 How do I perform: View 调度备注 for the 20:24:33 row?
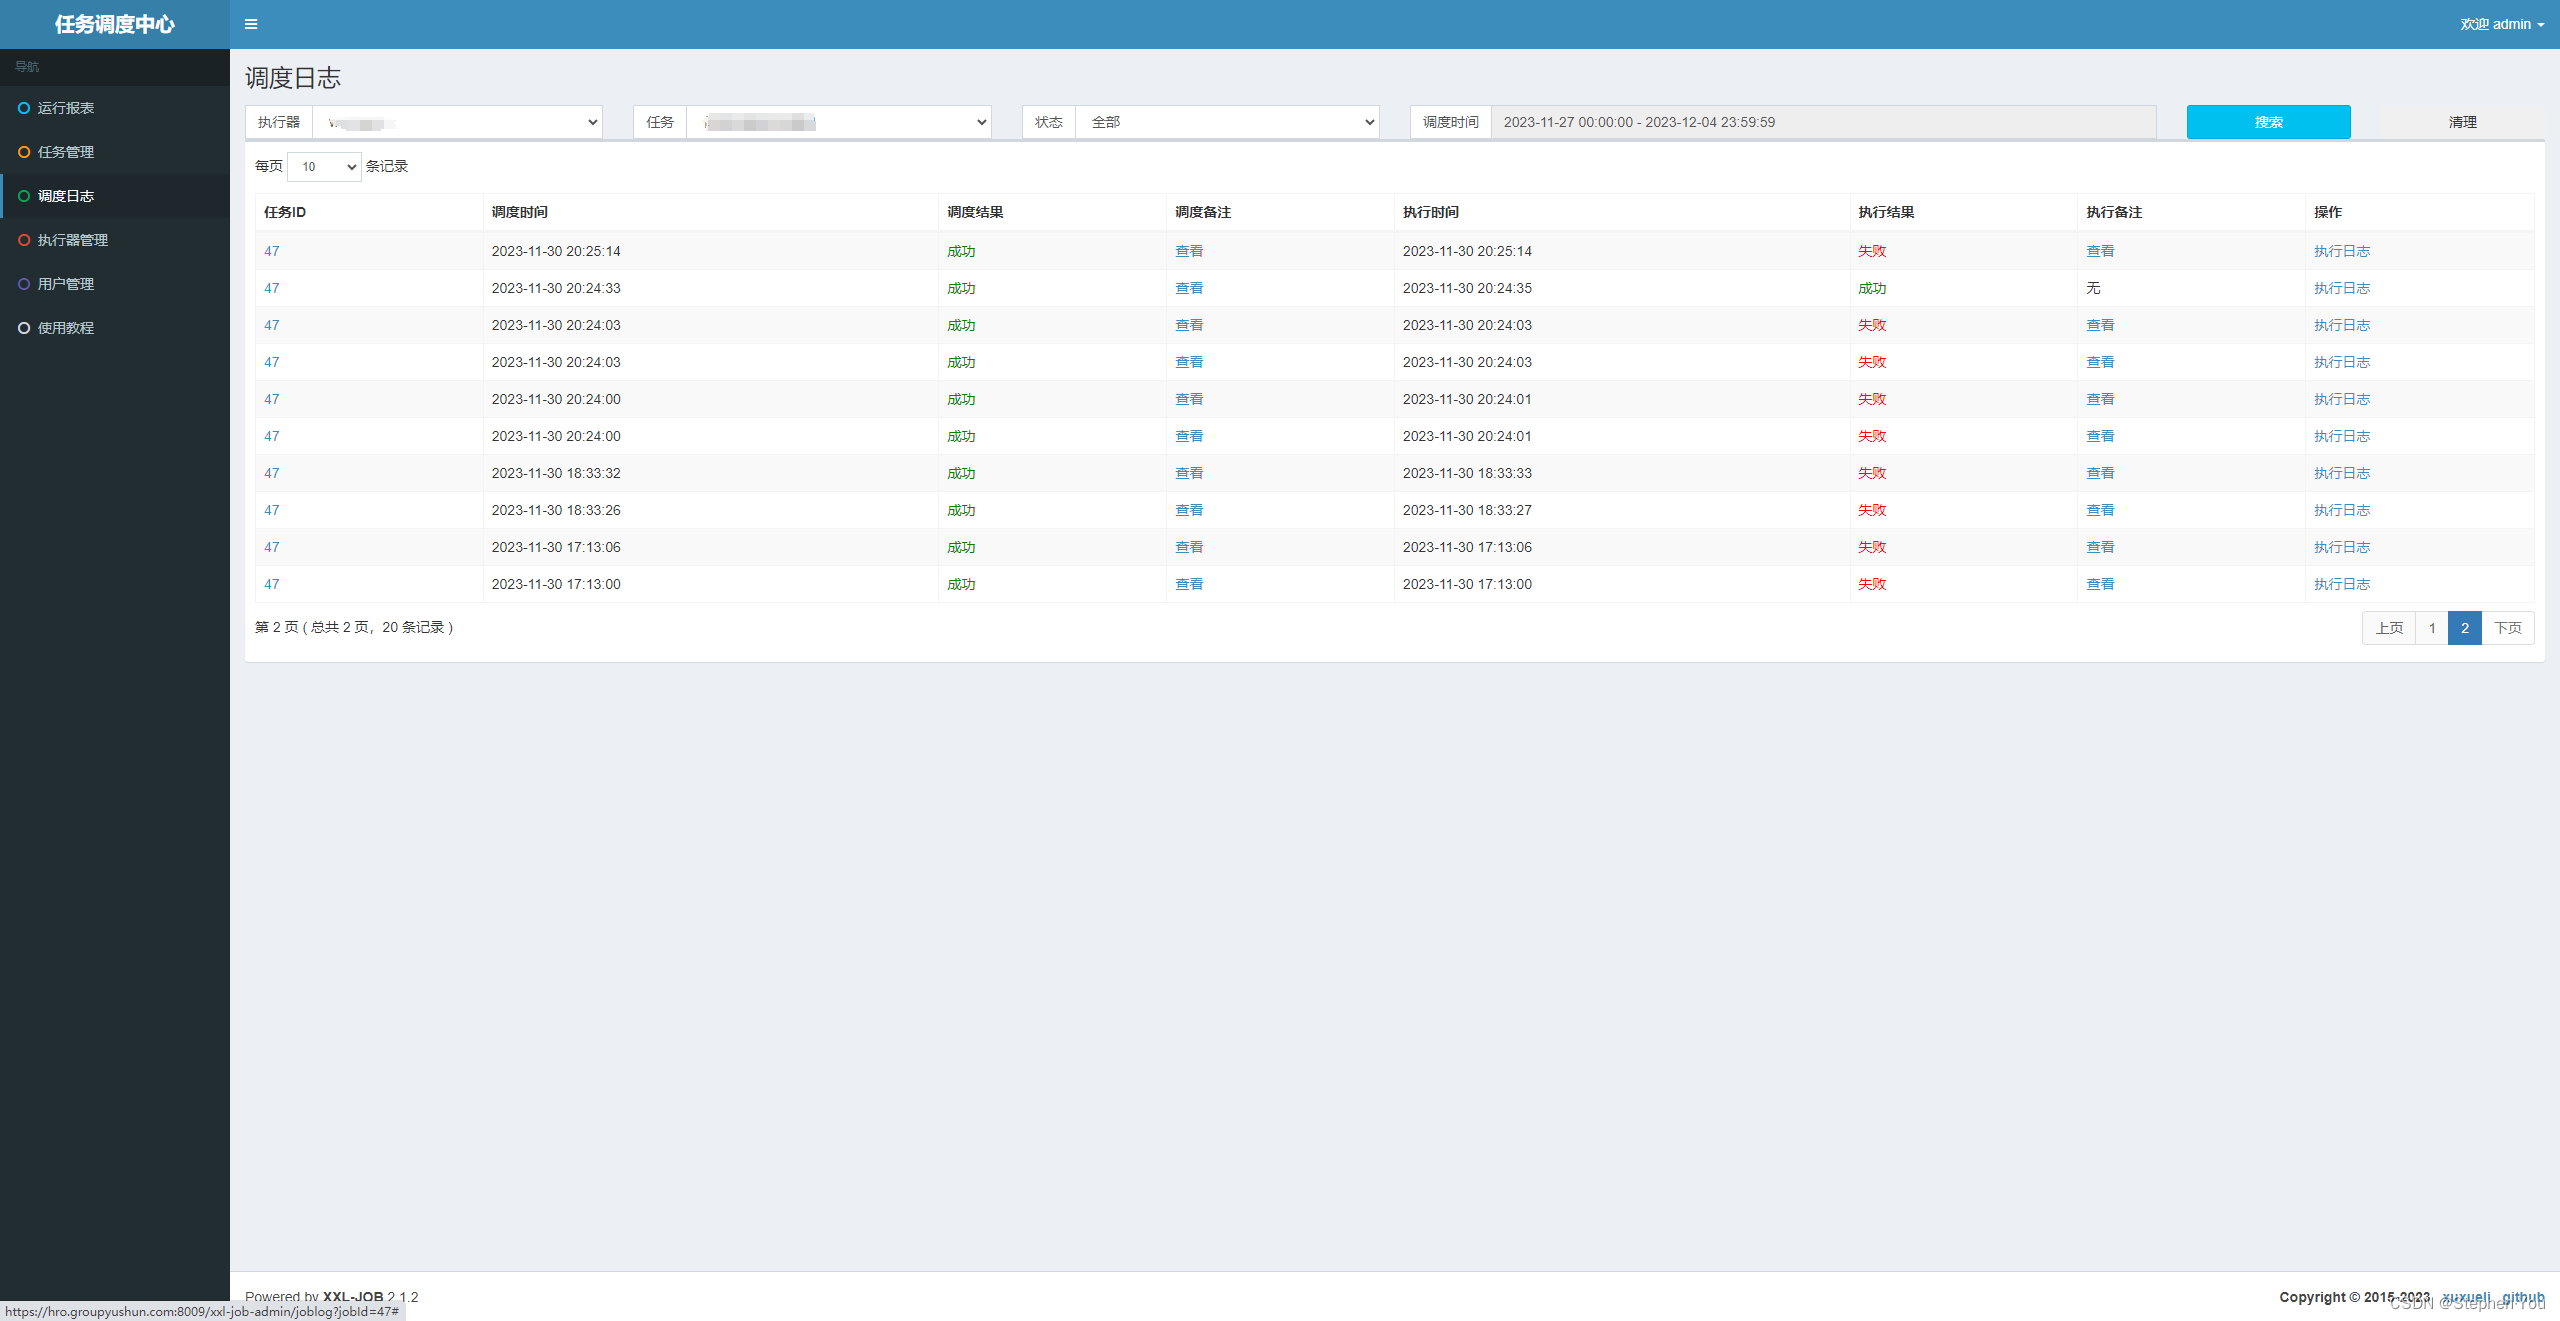pos(1189,288)
